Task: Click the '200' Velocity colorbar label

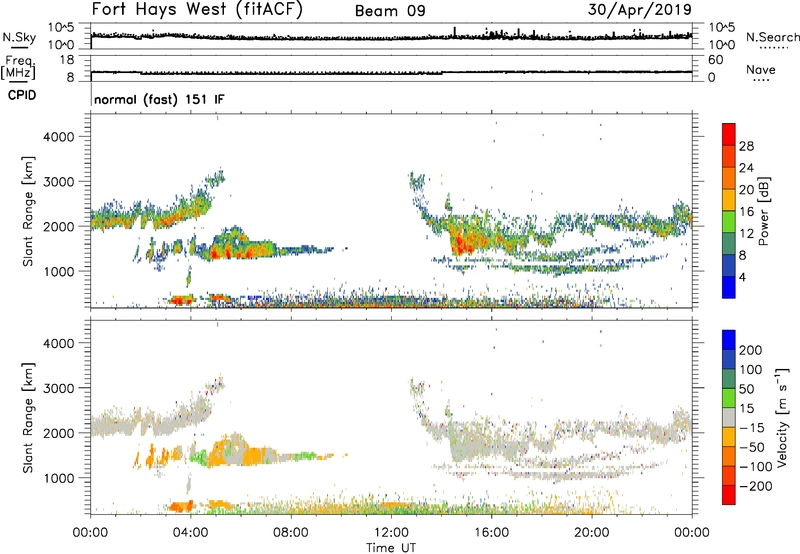Action: 751,350
